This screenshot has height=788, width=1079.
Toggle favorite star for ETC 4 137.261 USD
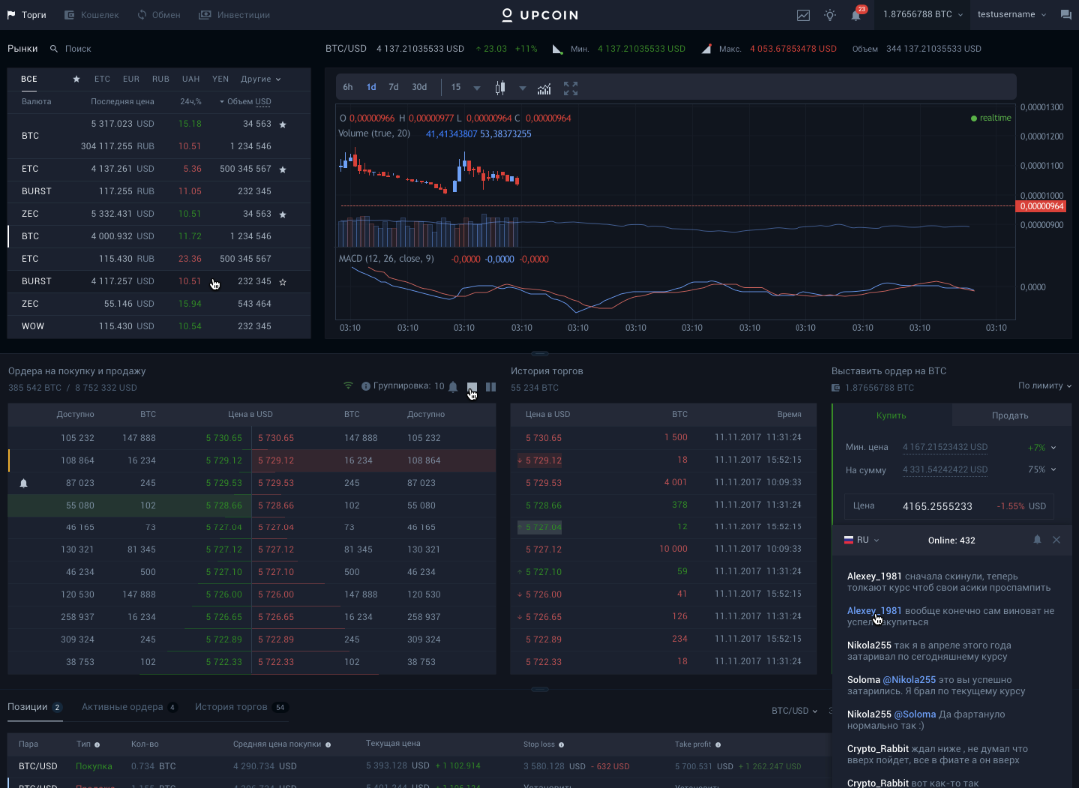(283, 169)
